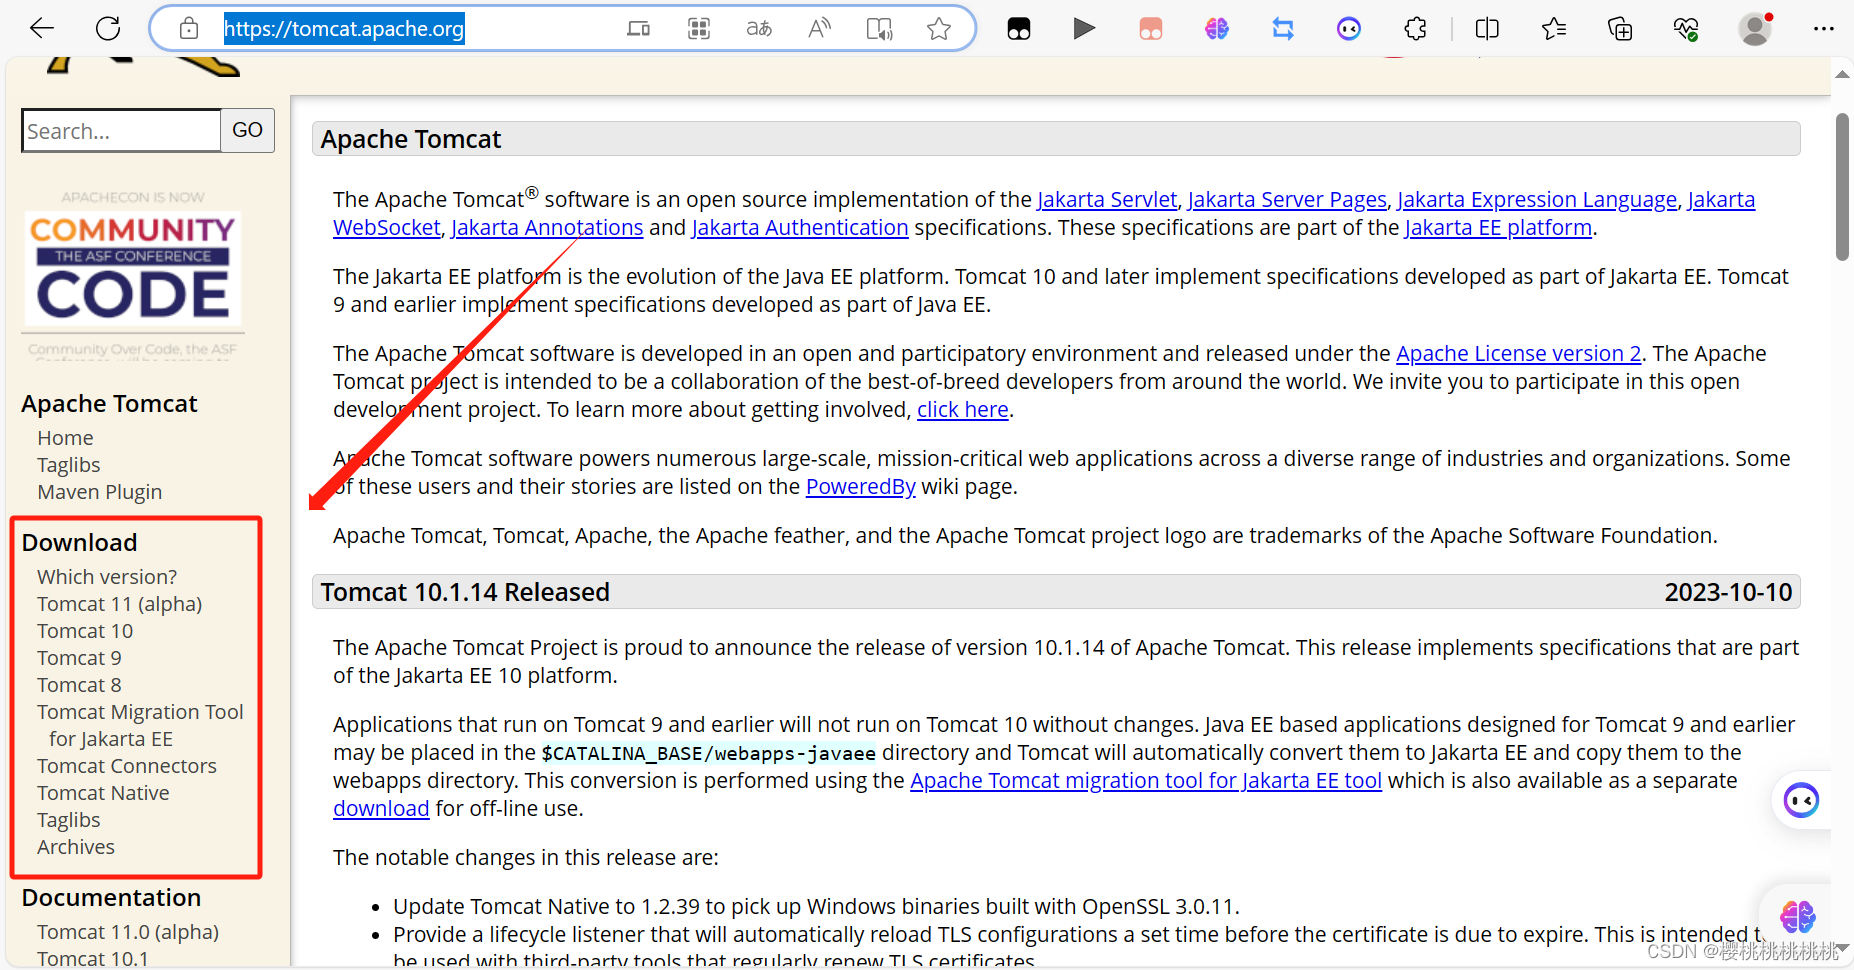The width and height of the screenshot is (1854, 970).
Task: Open the PoweredBy wiki link
Action: [861, 487]
